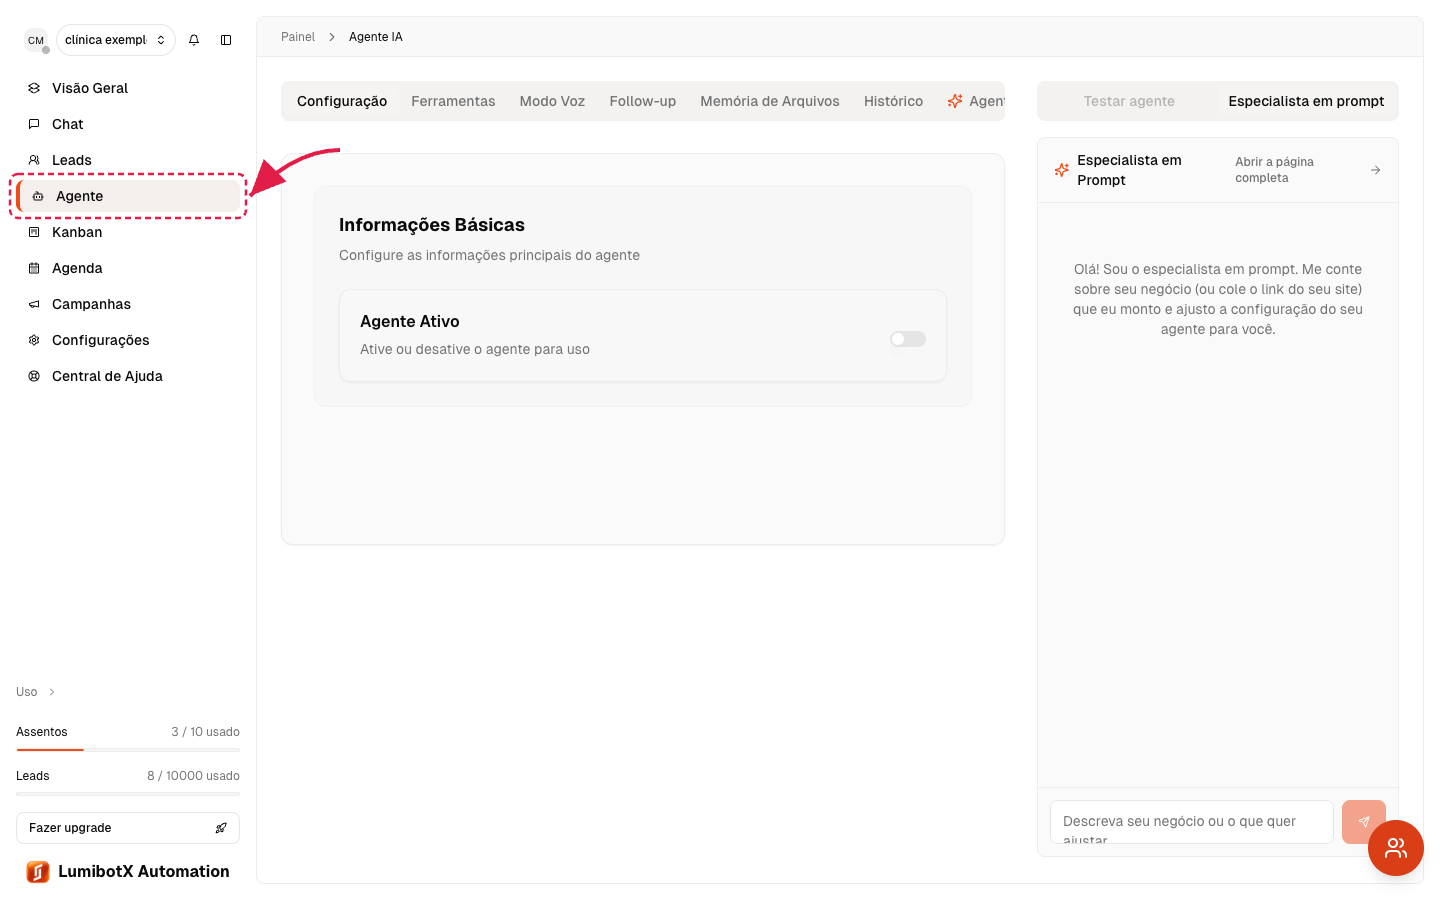Switch to the Ferramentas tab
This screenshot has width=1440, height=900.
tap(453, 101)
